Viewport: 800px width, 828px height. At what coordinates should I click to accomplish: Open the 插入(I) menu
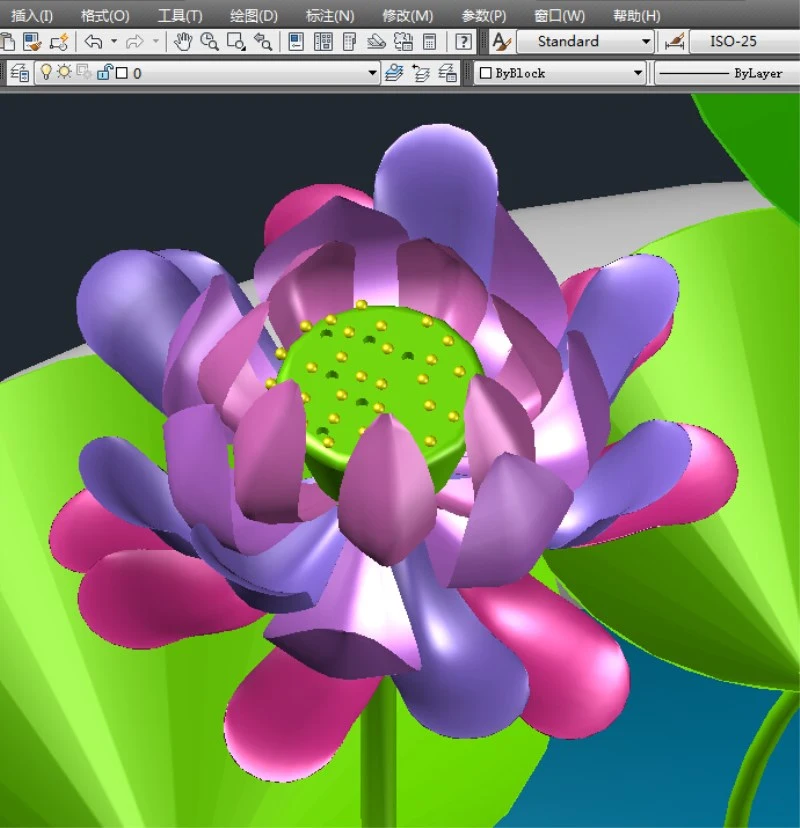32,16
